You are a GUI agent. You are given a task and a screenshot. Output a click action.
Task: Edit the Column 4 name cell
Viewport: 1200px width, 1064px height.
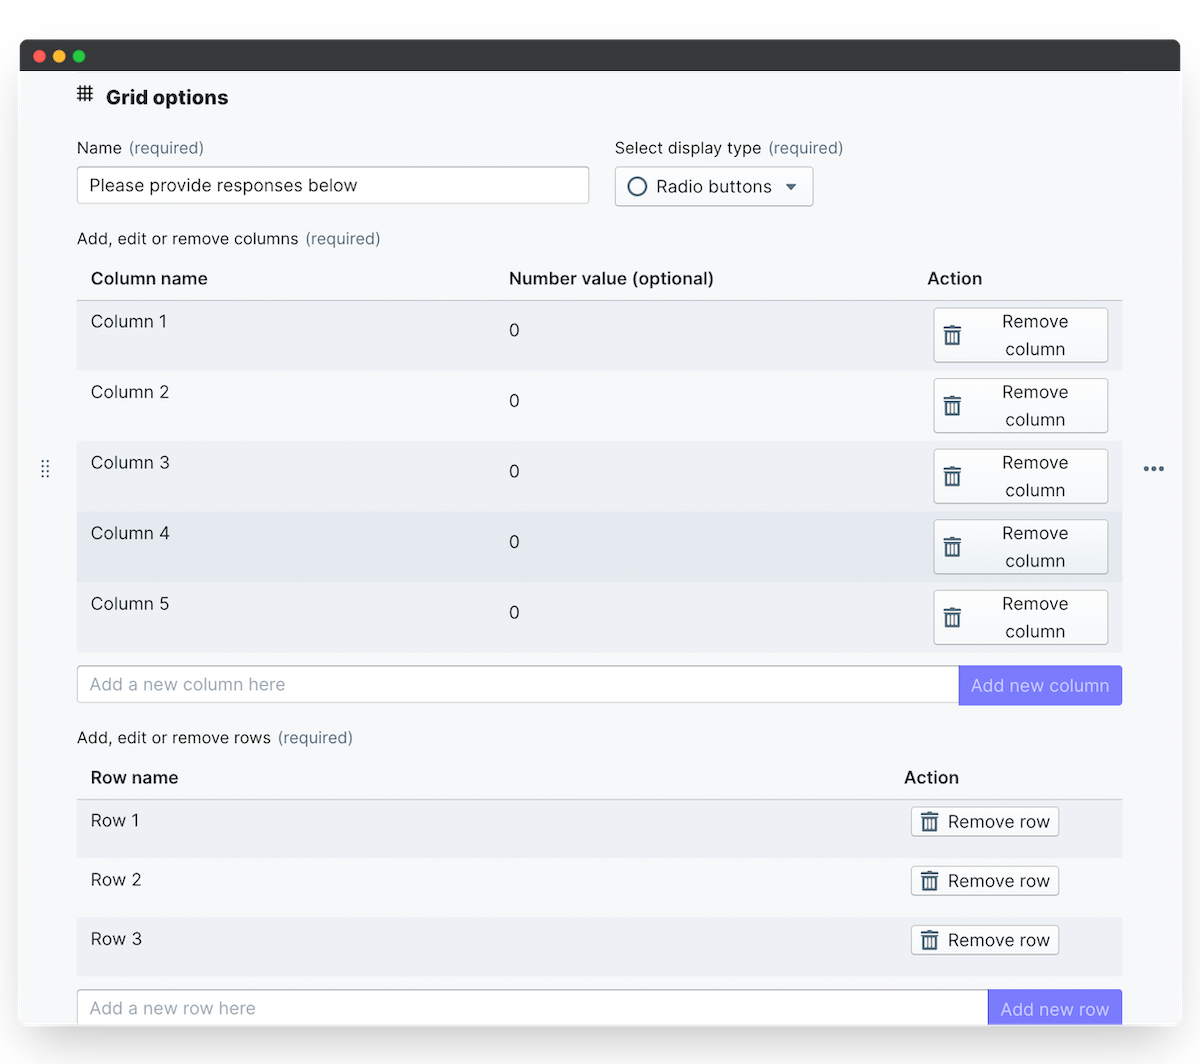[x=130, y=533]
